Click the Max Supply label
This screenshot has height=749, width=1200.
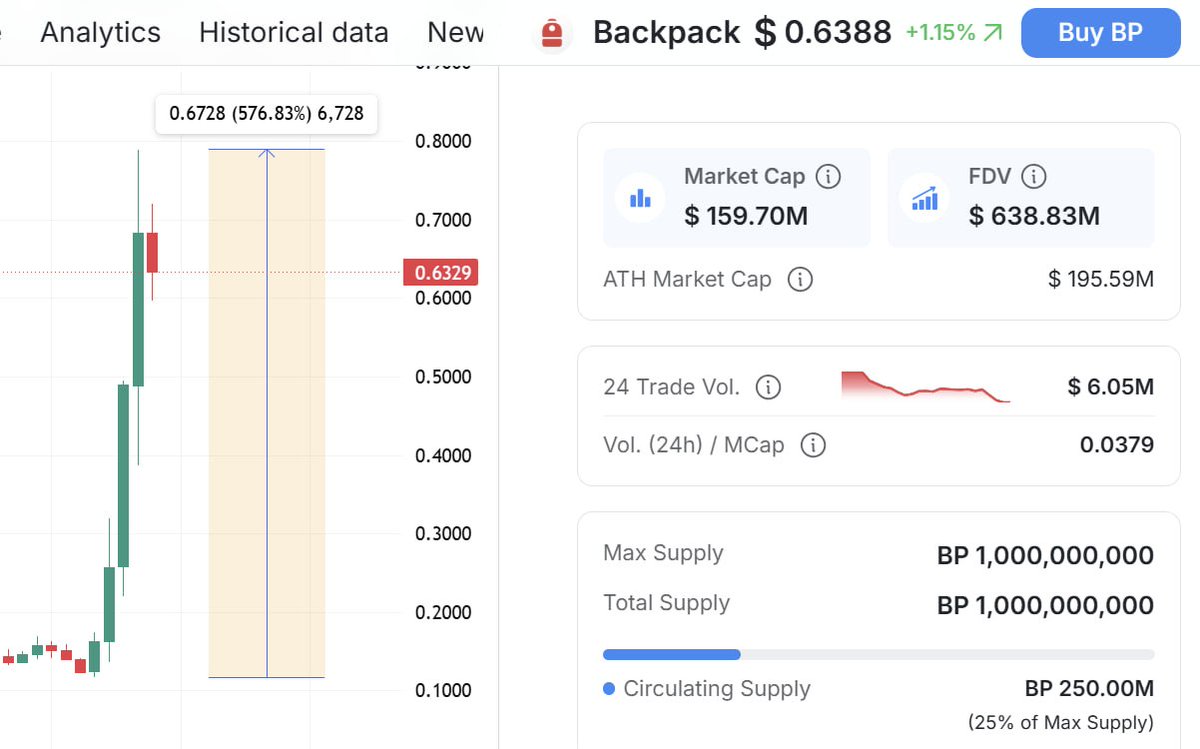pyautogui.click(x=663, y=553)
